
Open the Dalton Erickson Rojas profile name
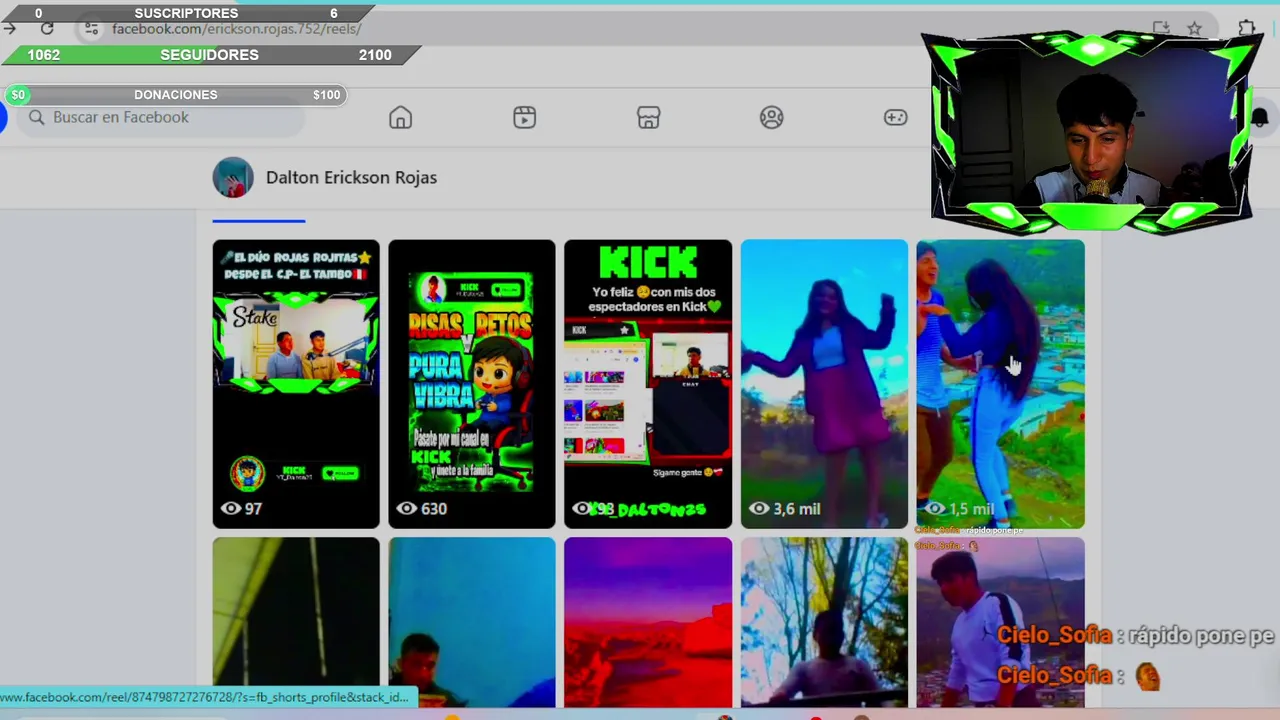pyautogui.click(x=351, y=177)
